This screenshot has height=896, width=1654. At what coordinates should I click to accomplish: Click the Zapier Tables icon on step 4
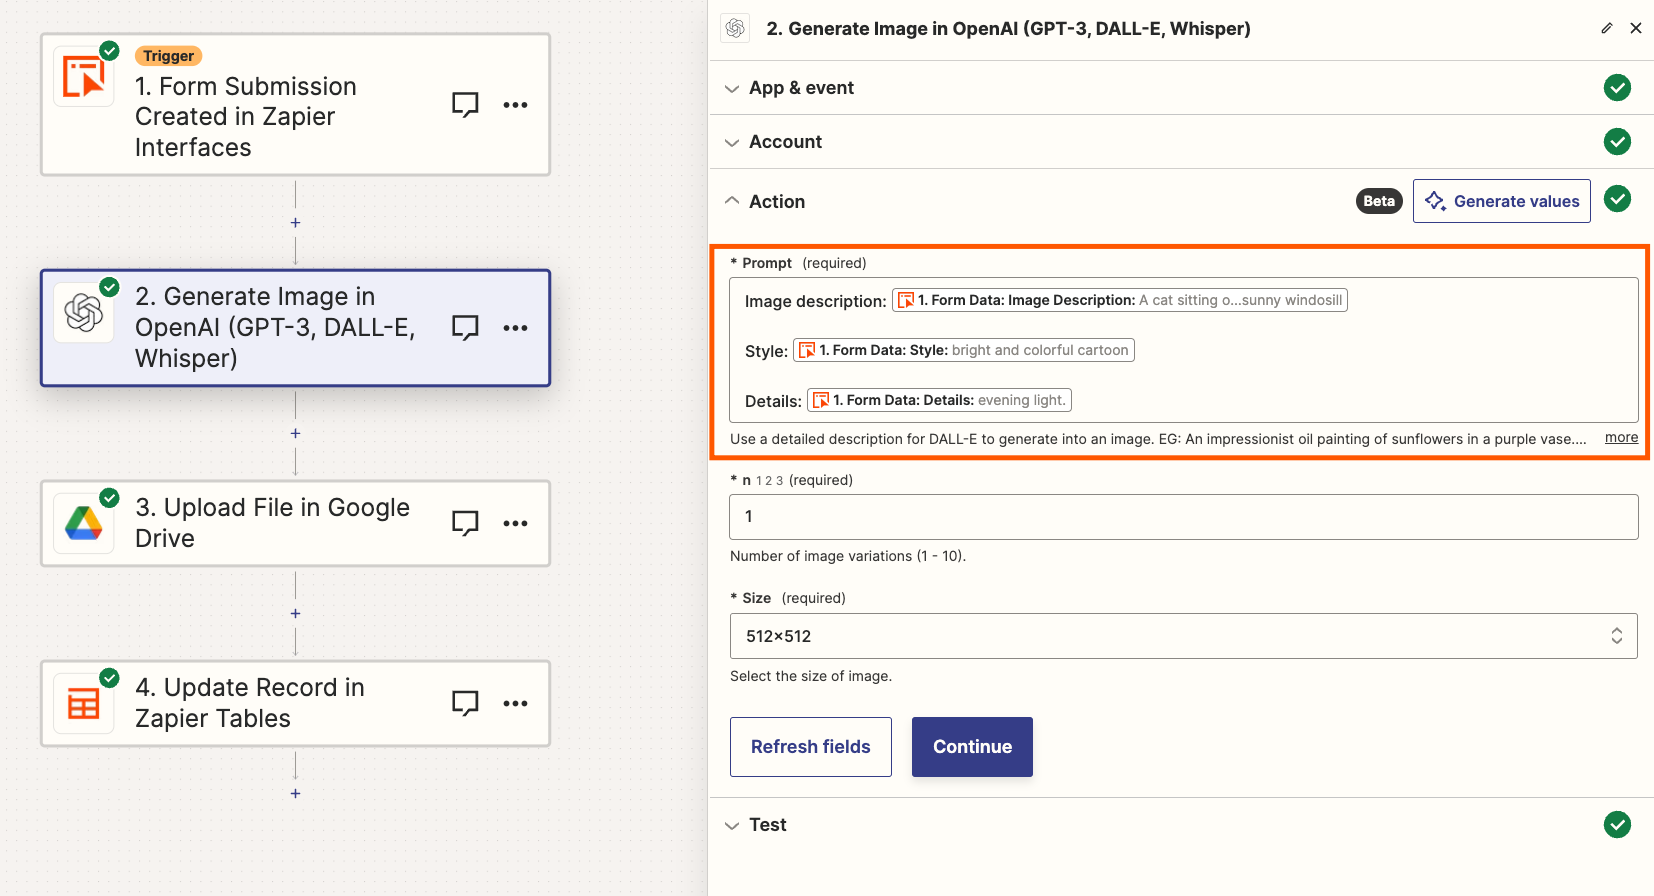(x=84, y=704)
